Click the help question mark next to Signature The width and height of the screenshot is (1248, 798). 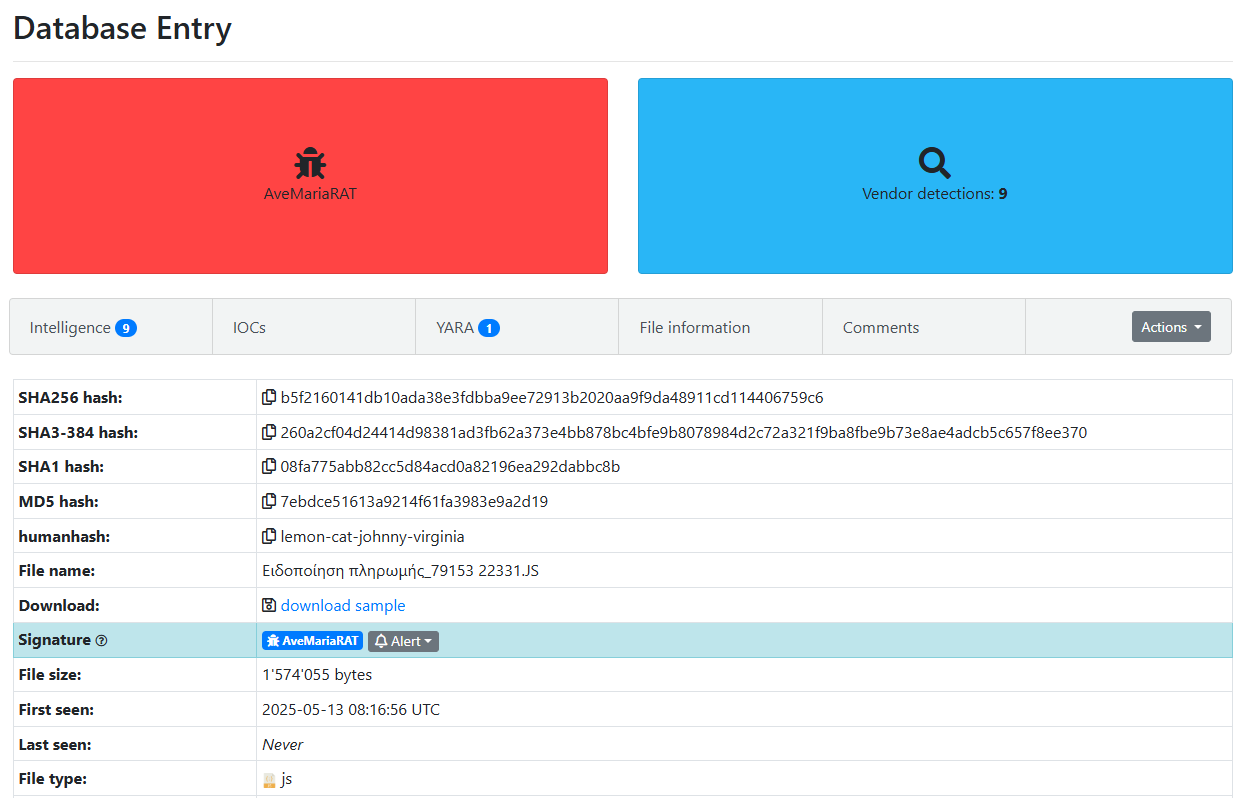click(101, 641)
